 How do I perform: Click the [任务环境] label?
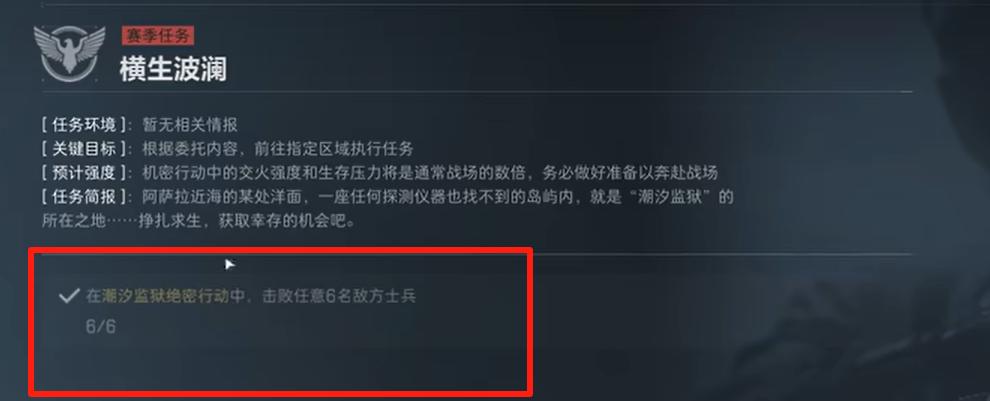[84, 124]
